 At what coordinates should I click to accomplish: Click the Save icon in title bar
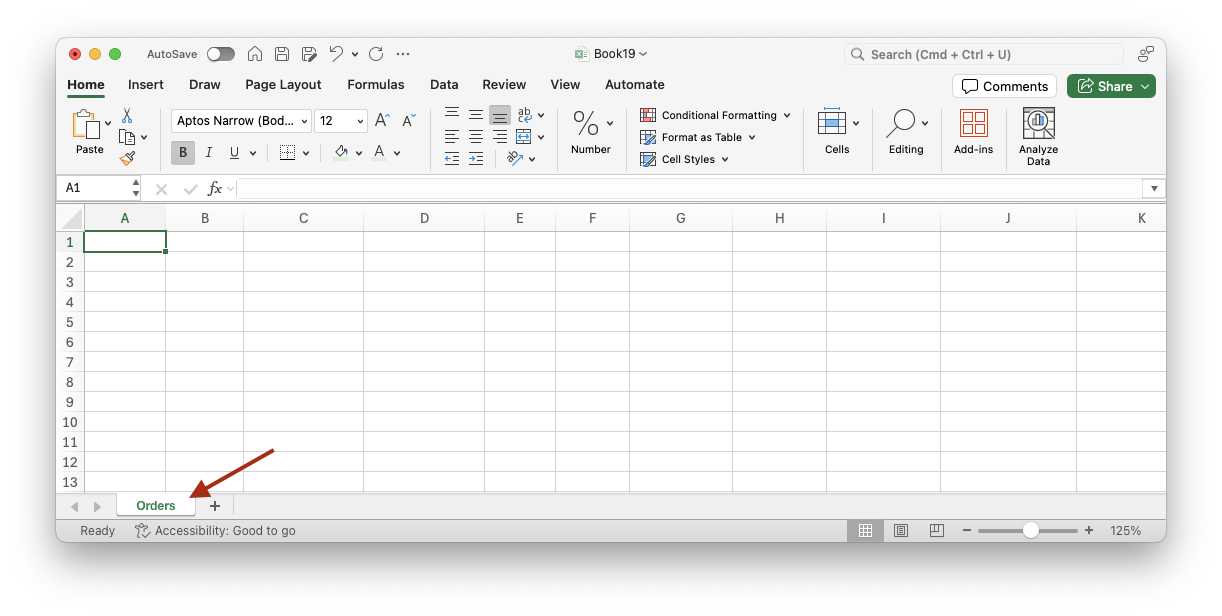pos(282,54)
